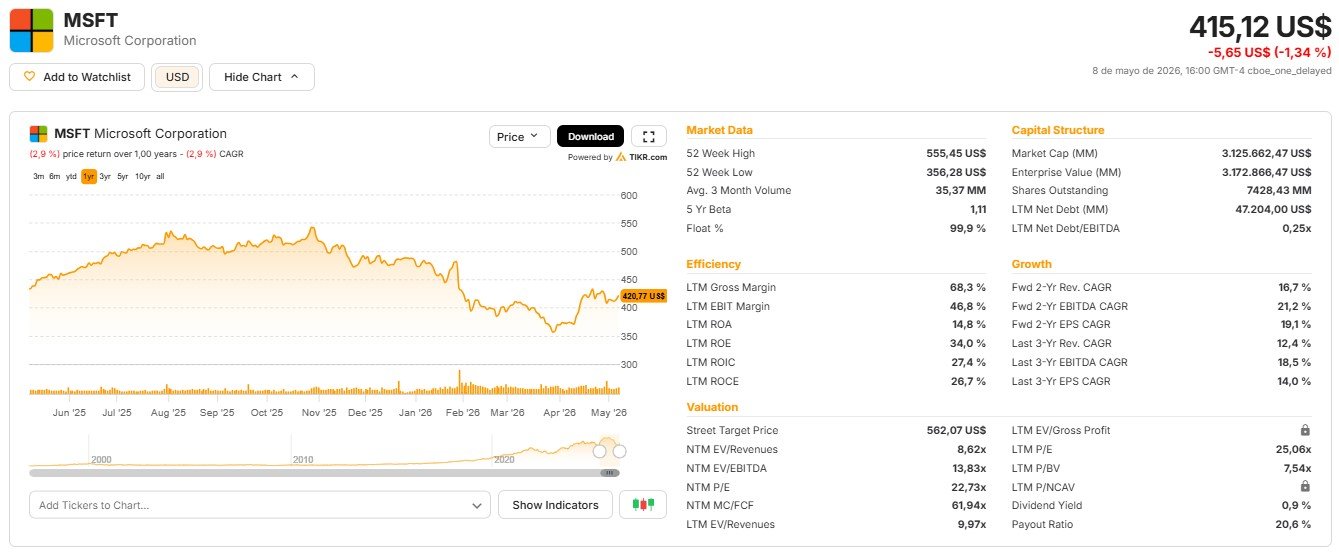Select the 3yr time range
Screen dimensions: 1339x552
pyautogui.click(x=106, y=176)
